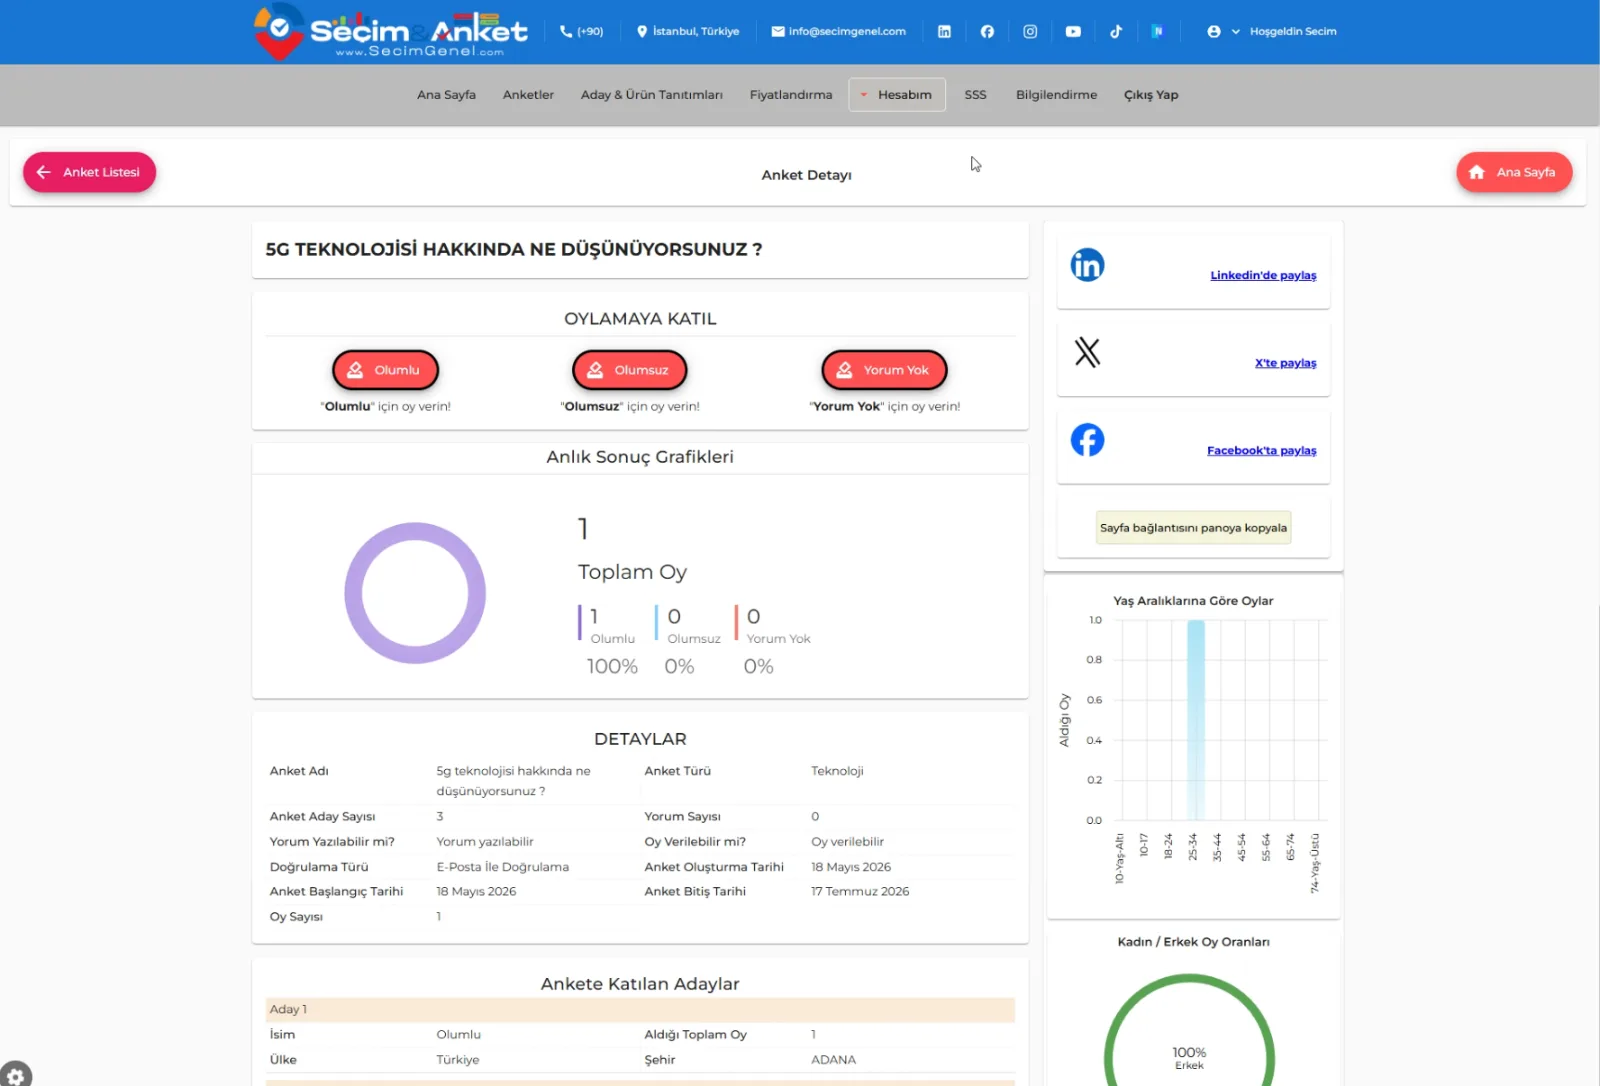Open the Bilgilendirme menu item
The height and width of the screenshot is (1086, 1600).
click(x=1056, y=95)
